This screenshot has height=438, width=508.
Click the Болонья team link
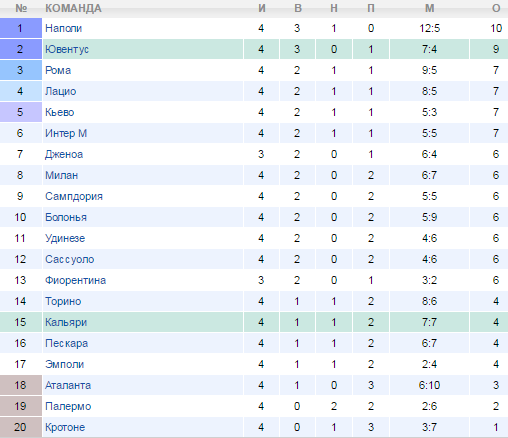click(66, 217)
